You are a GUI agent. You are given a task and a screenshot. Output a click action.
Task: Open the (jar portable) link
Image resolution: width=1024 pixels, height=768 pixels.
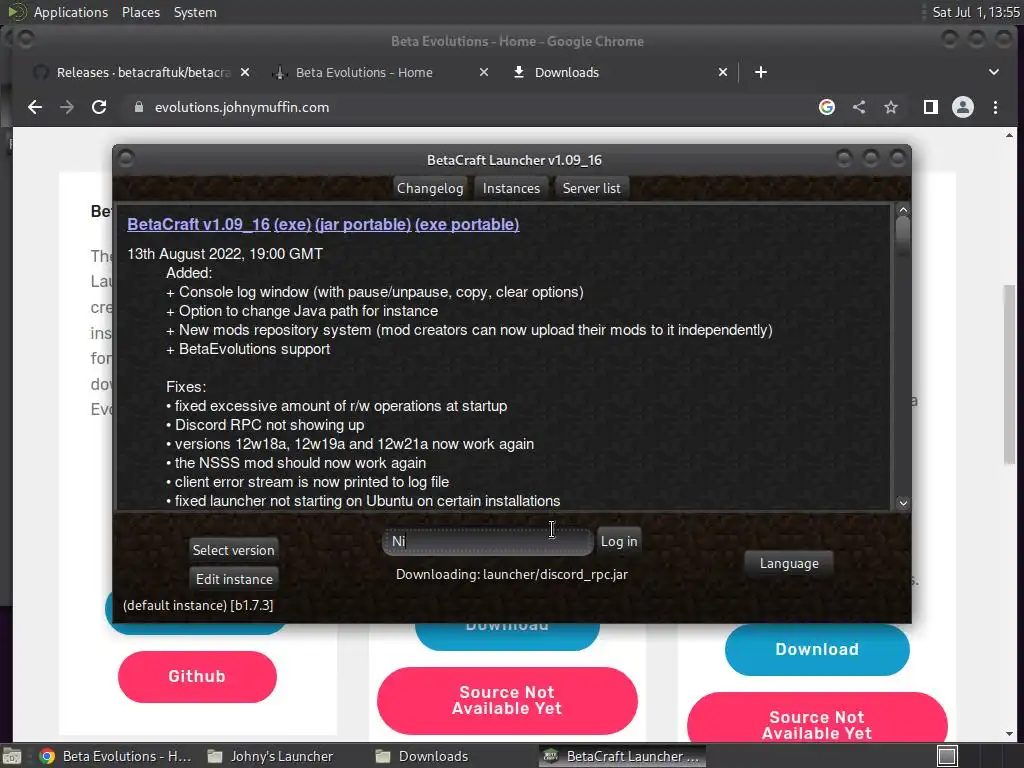click(x=363, y=224)
